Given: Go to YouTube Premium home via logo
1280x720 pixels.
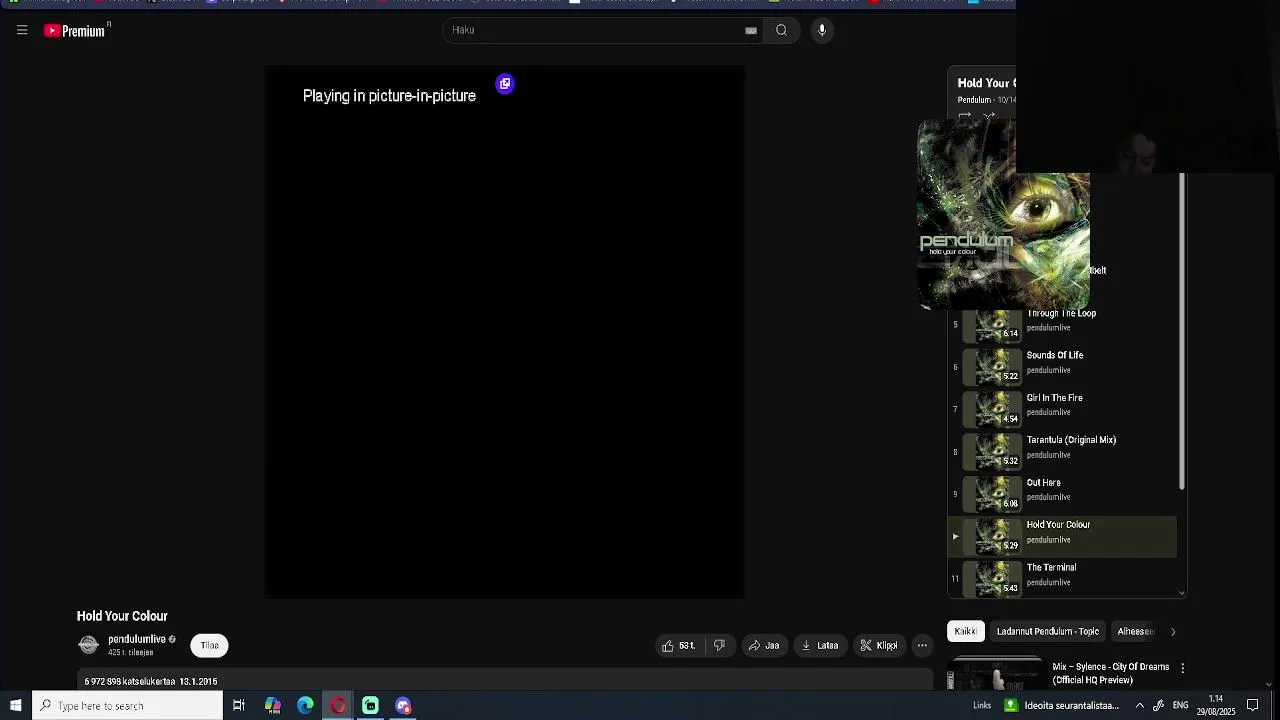Looking at the screenshot, I should pyautogui.click(x=76, y=31).
